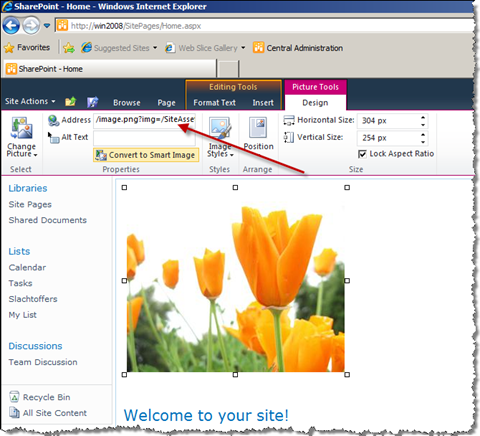Open the Discussions heading link

click(35, 346)
